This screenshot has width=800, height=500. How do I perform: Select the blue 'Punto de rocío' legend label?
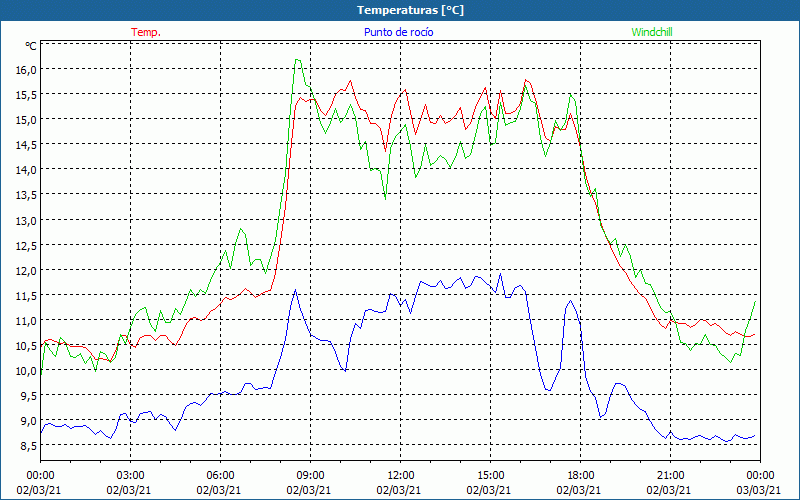pos(398,32)
